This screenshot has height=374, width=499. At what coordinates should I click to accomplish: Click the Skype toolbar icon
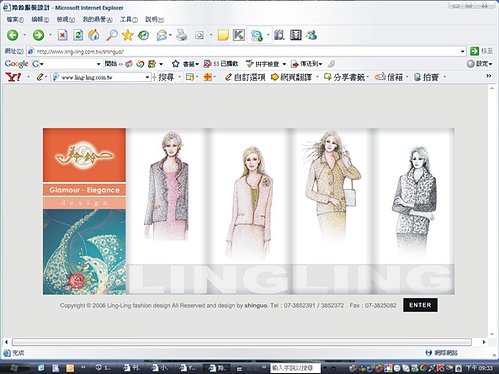click(256, 35)
